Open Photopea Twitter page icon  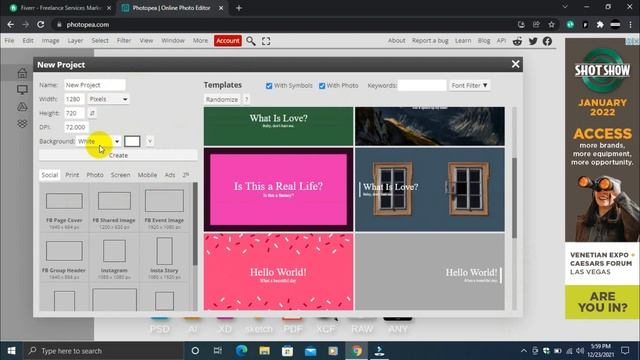click(x=533, y=41)
